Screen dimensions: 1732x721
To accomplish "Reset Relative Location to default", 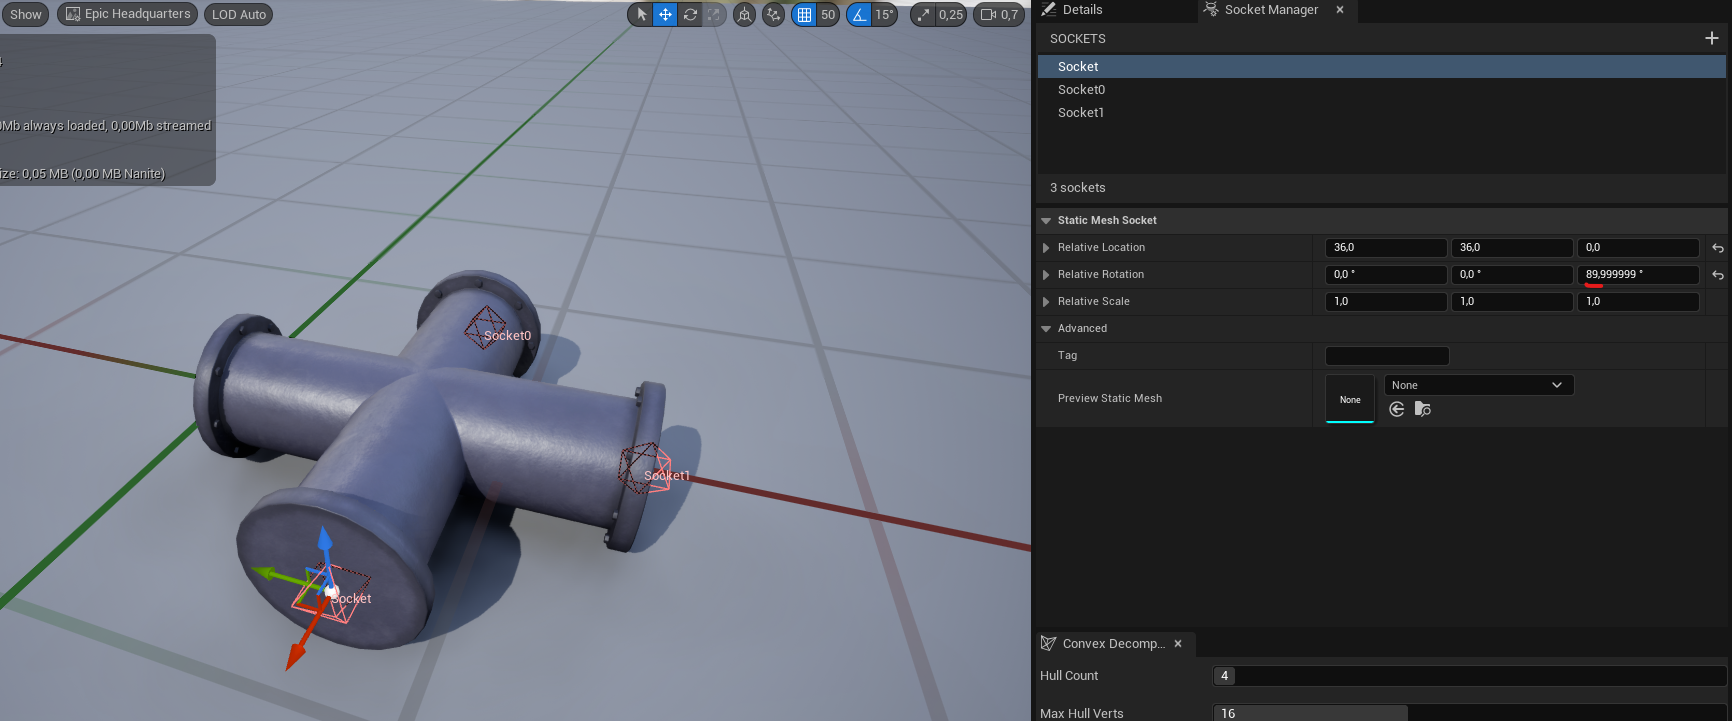I will pos(1718,248).
